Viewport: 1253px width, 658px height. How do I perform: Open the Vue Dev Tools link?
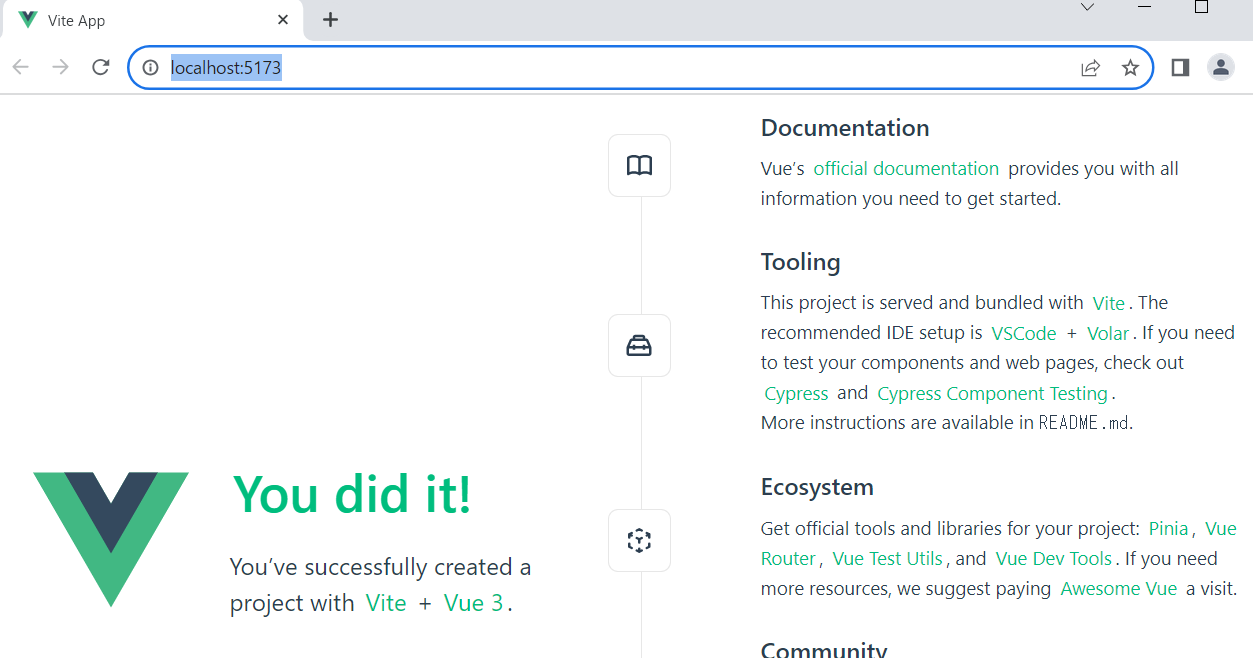tap(1053, 558)
